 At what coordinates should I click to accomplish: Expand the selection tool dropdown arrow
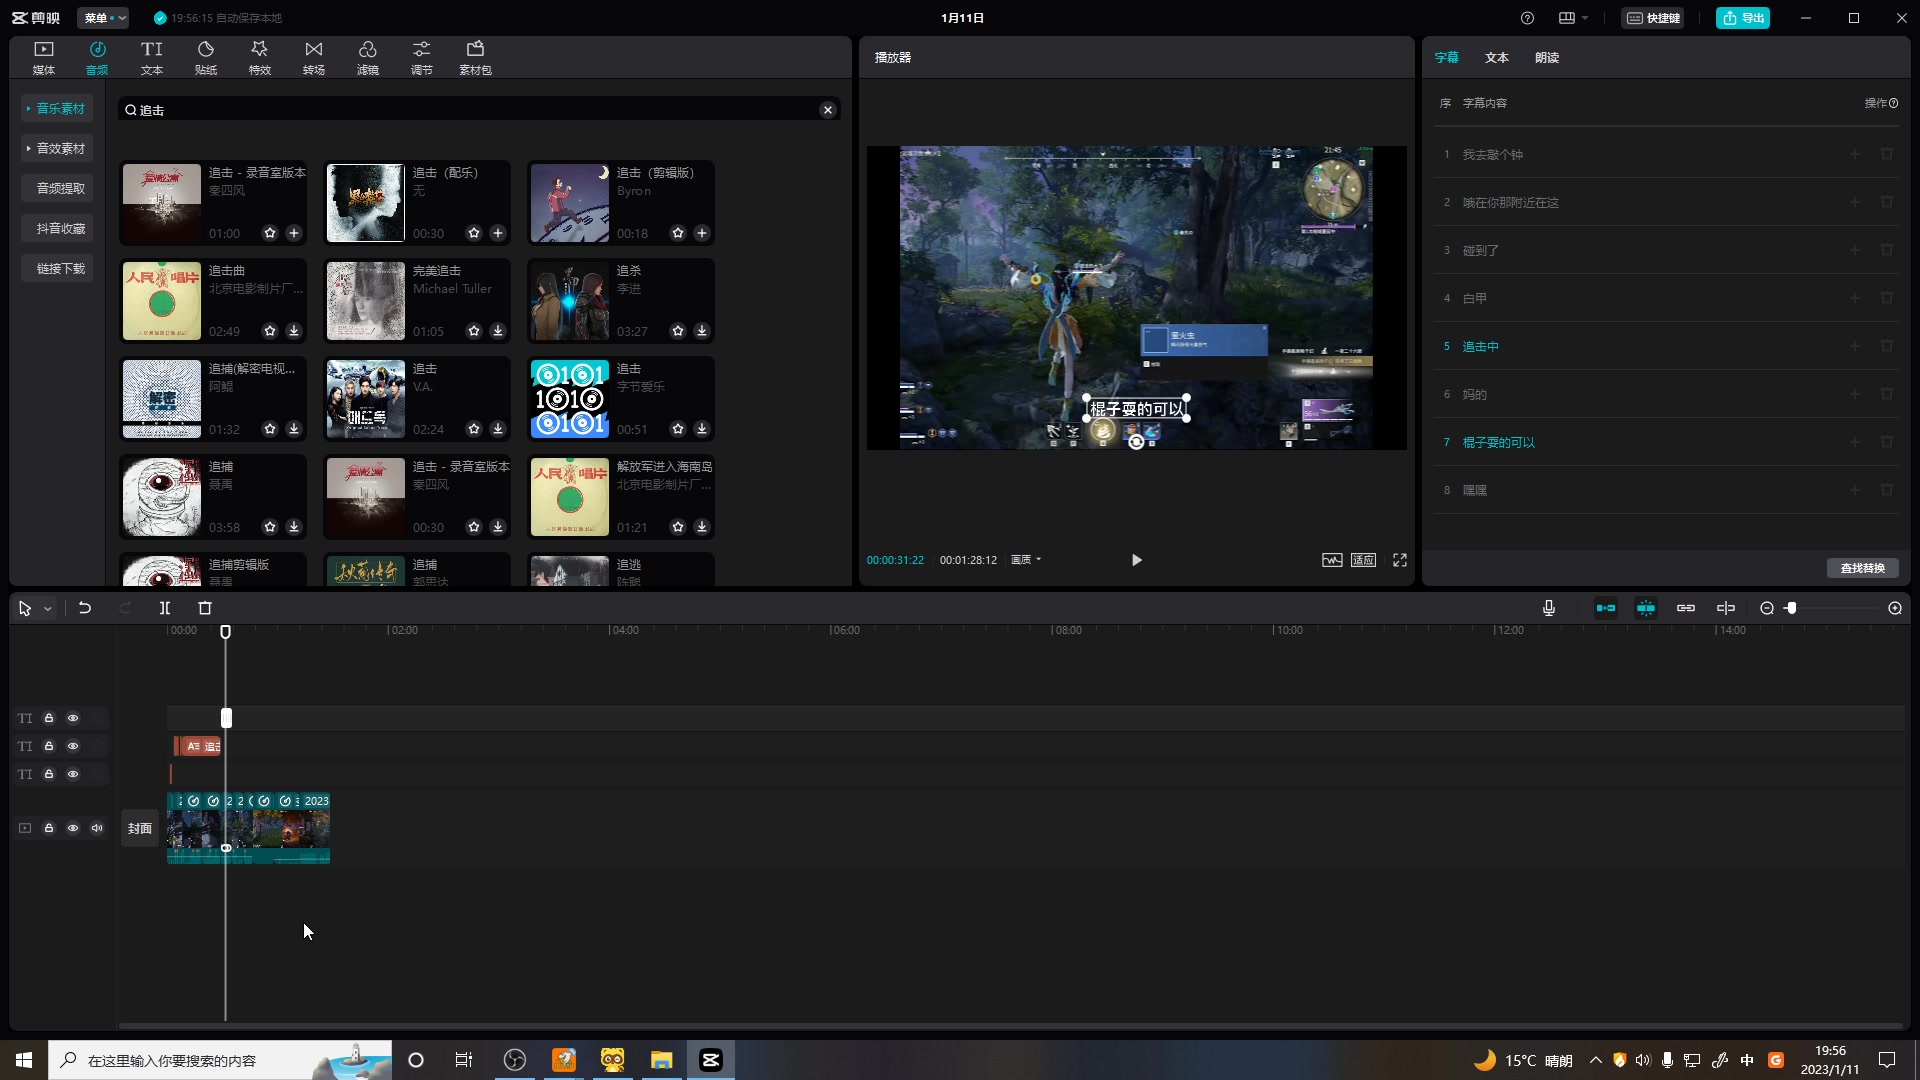[x=47, y=609]
